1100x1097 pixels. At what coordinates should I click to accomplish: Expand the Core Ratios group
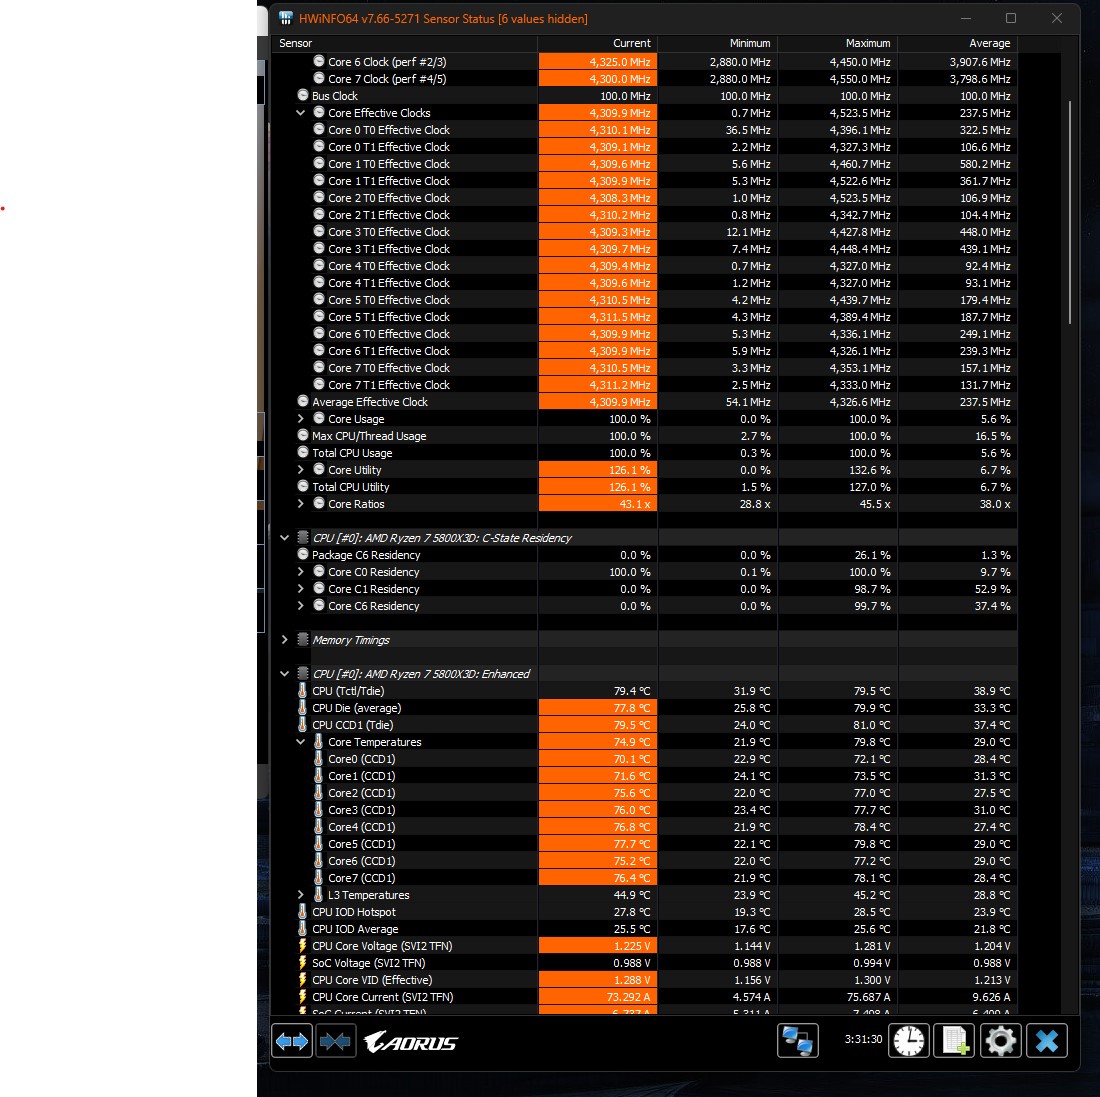301,504
